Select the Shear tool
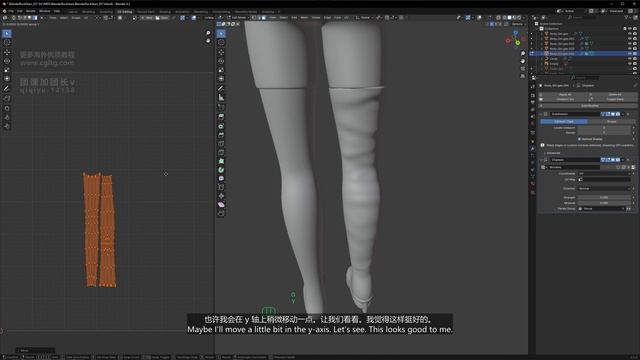 pyautogui.click(x=221, y=204)
